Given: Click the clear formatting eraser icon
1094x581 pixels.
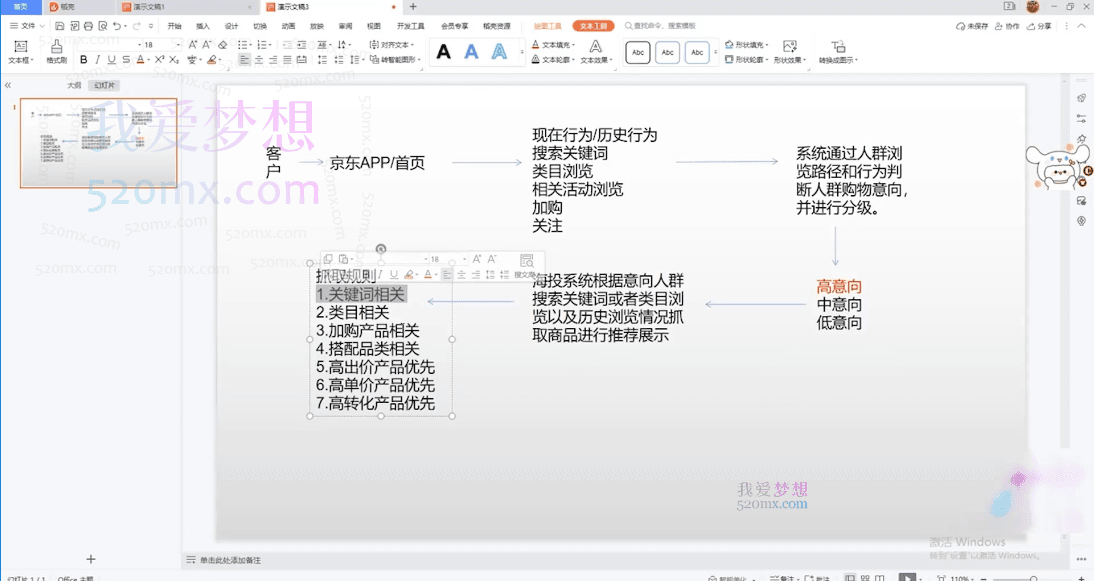Looking at the screenshot, I should (x=223, y=45).
